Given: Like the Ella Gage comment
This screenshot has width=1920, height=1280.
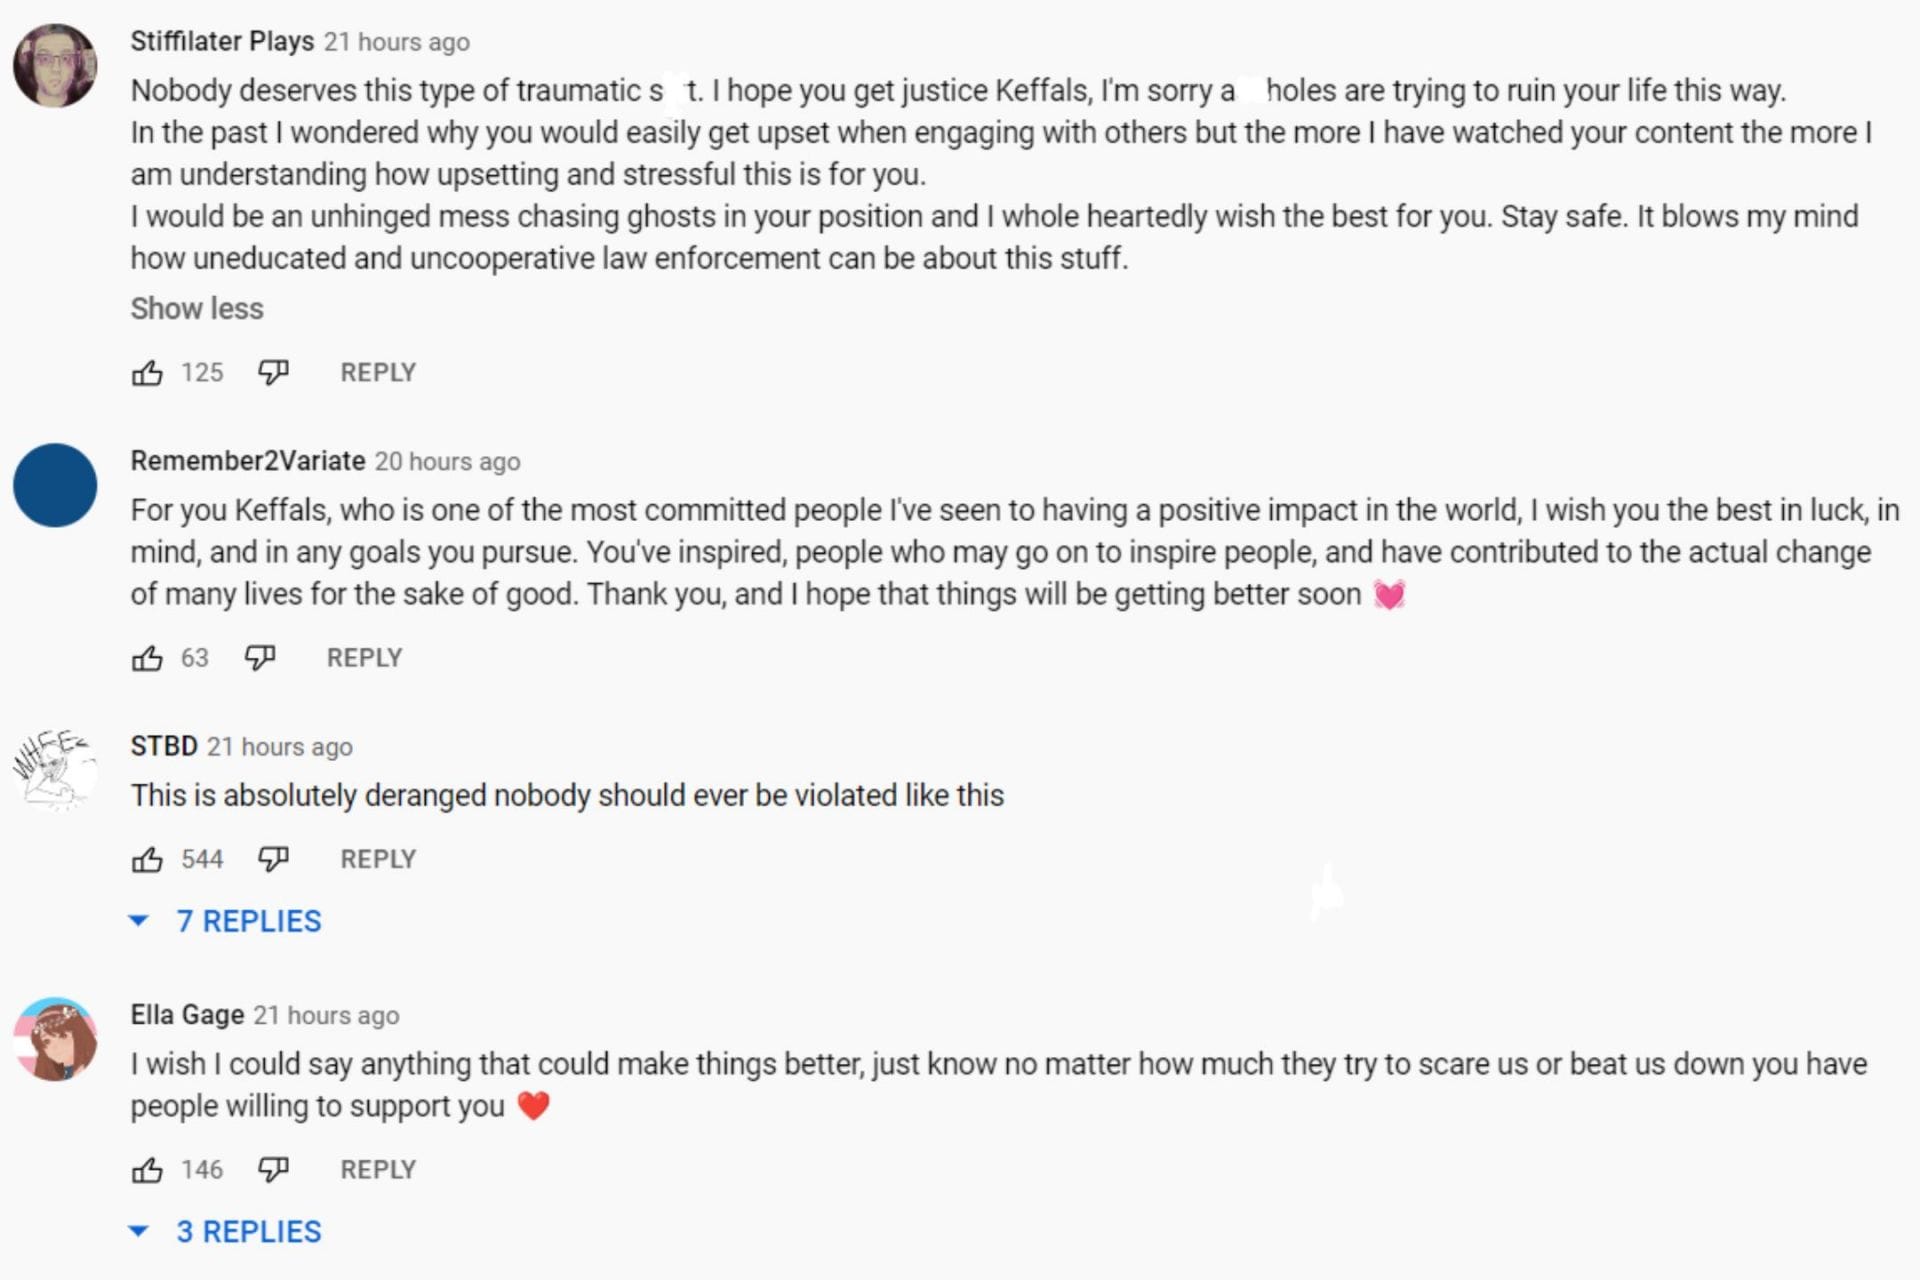Looking at the screenshot, I should click(x=147, y=1170).
